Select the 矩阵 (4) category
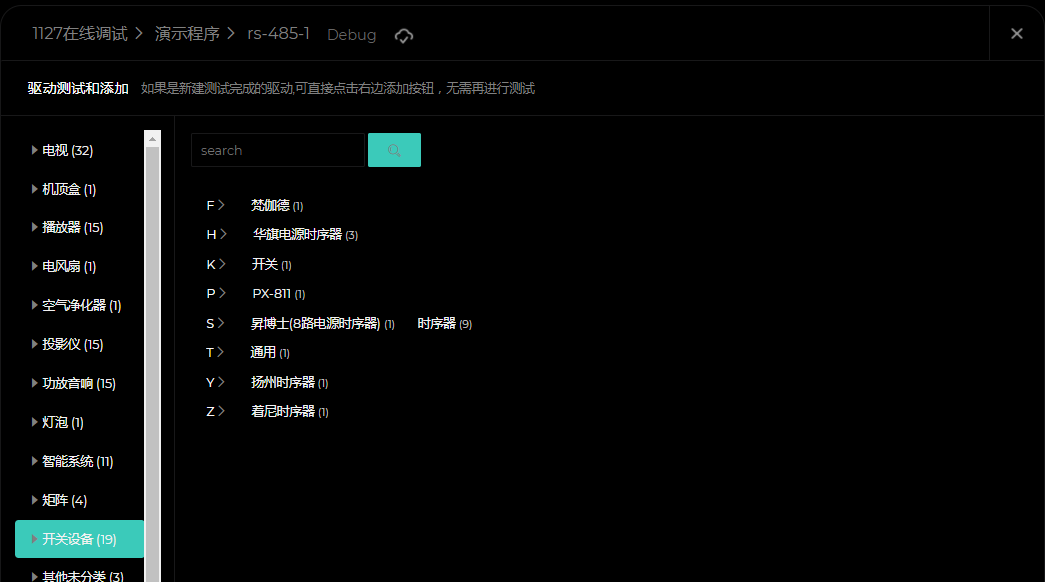Screen dimensions: 1045x582 pos(64,501)
